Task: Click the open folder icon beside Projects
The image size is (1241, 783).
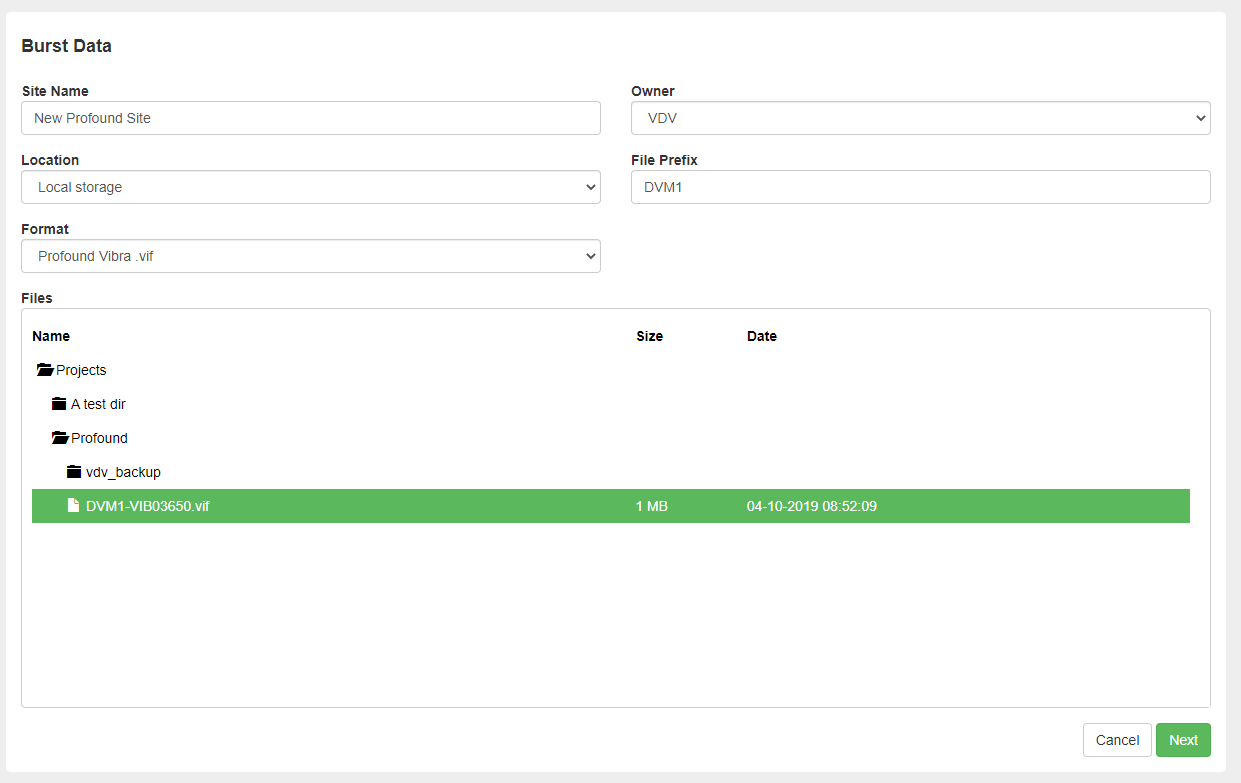Action: (x=45, y=370)
